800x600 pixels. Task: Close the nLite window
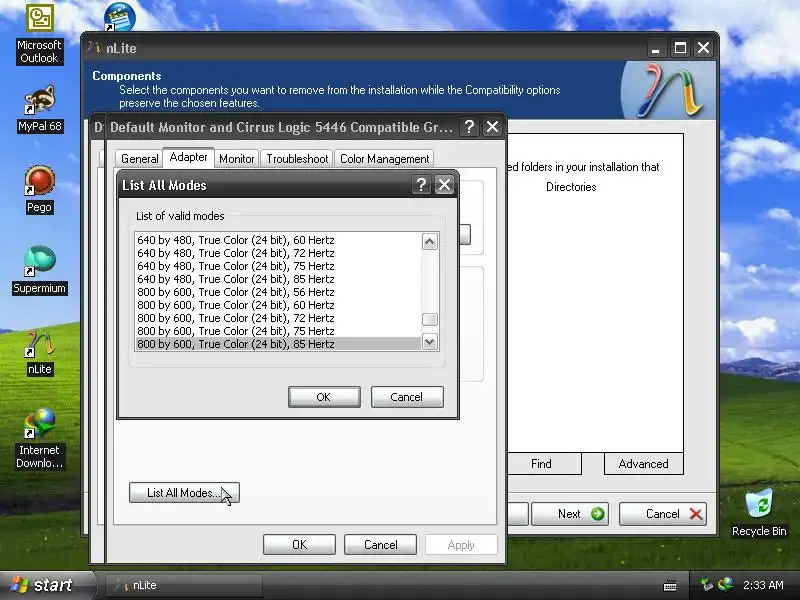pyautogui.click(x=704, y=48)
